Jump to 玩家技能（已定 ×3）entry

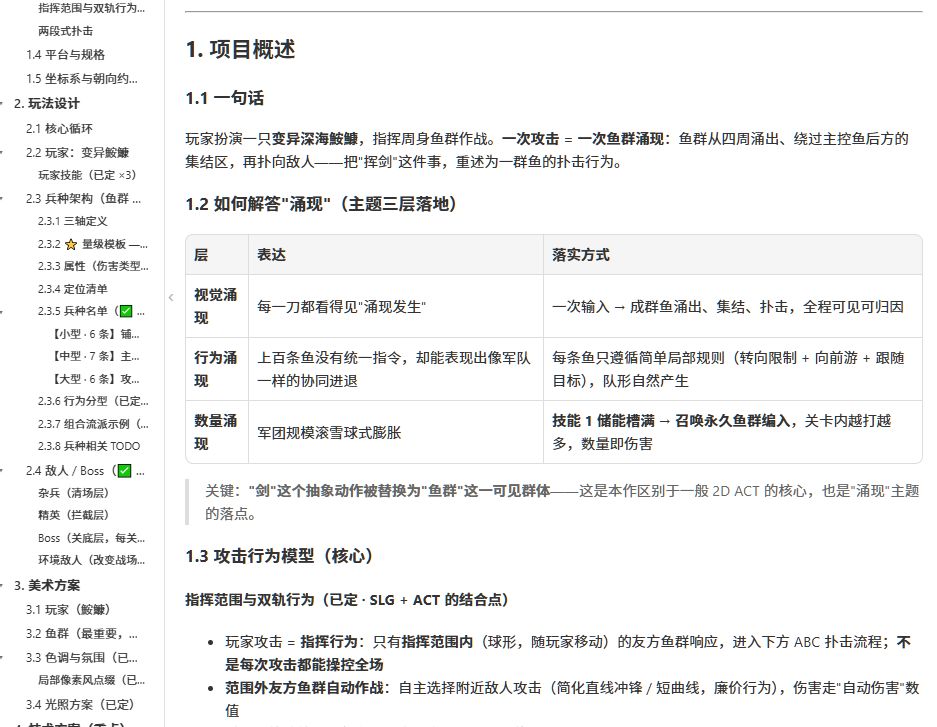(87, 174)
